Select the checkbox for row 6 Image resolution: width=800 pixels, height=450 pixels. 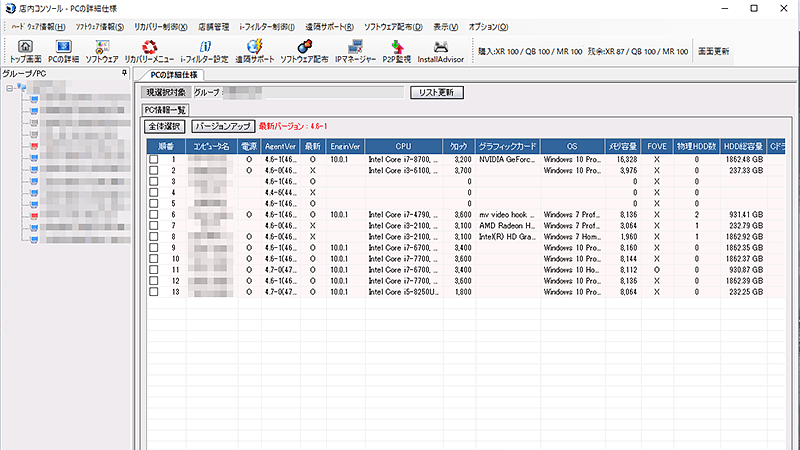[154, 215]
